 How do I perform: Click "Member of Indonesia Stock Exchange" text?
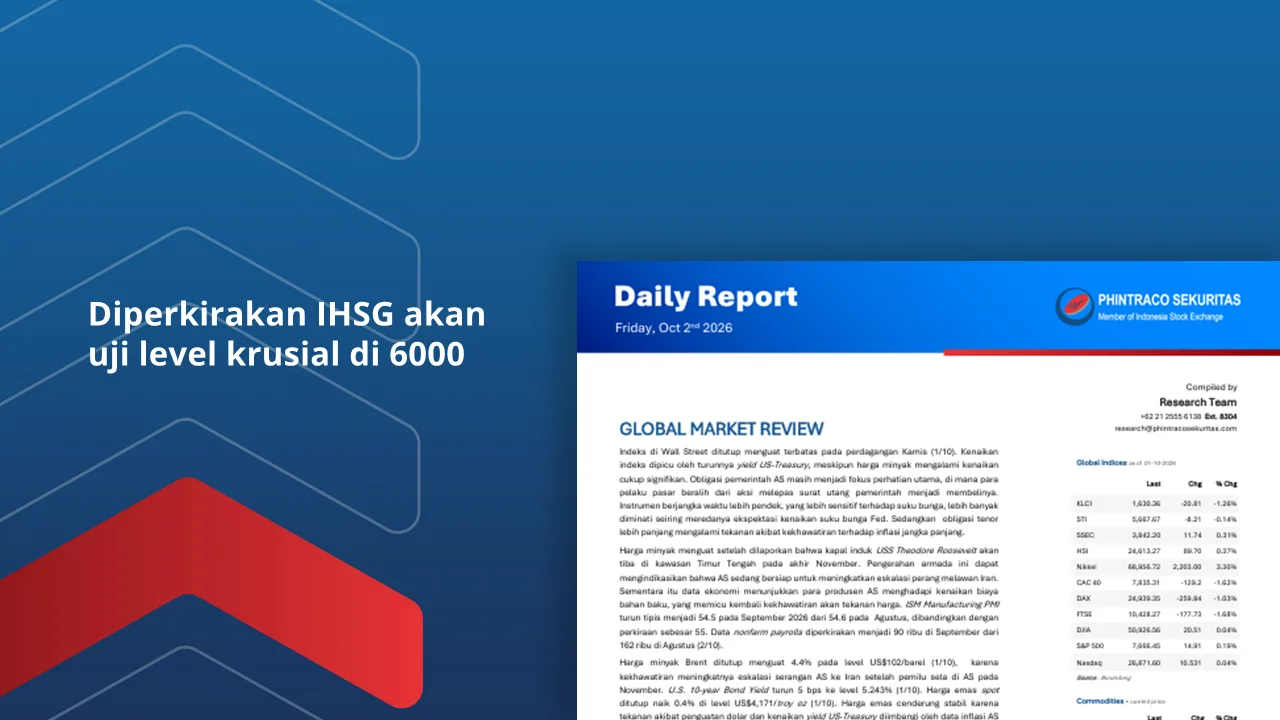1160,317
